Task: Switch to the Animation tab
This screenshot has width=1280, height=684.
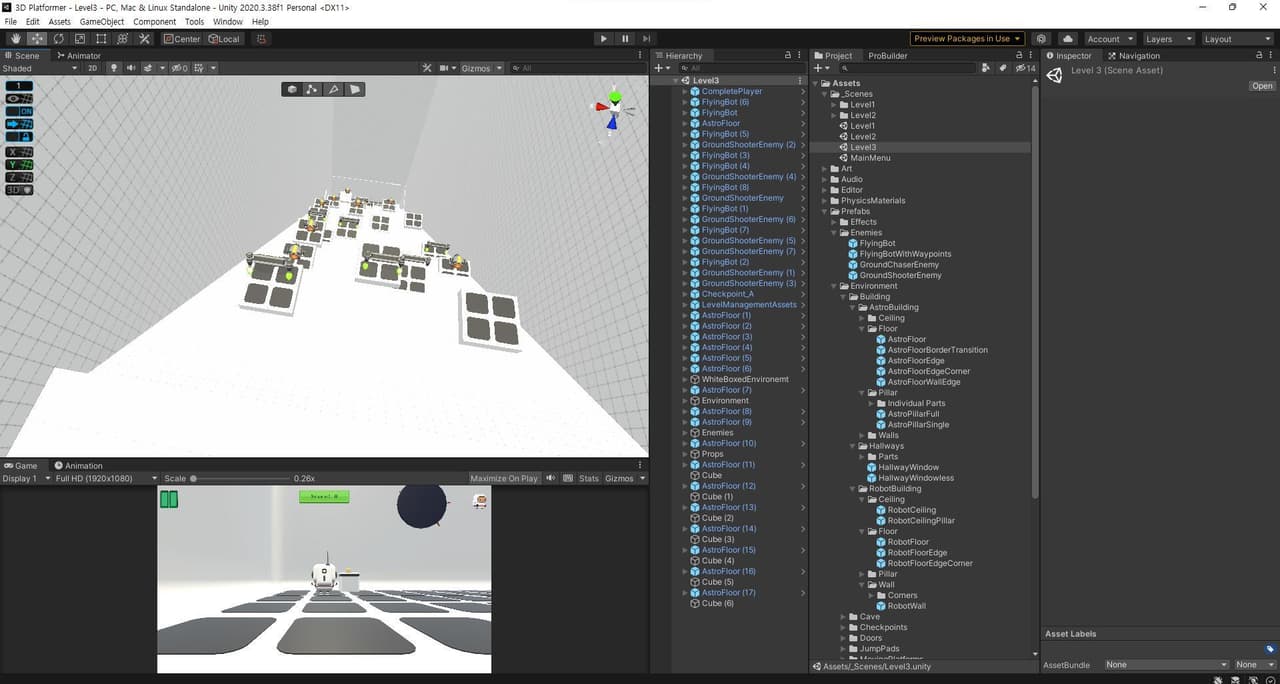Action: tap(79, 466)
